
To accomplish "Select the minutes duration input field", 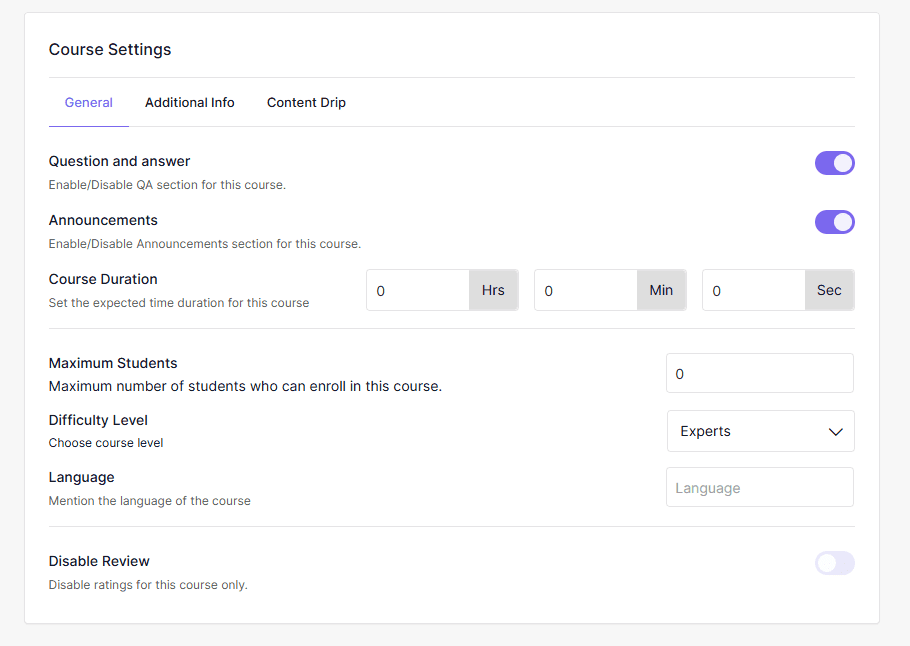I will click(x=585, y=290).
